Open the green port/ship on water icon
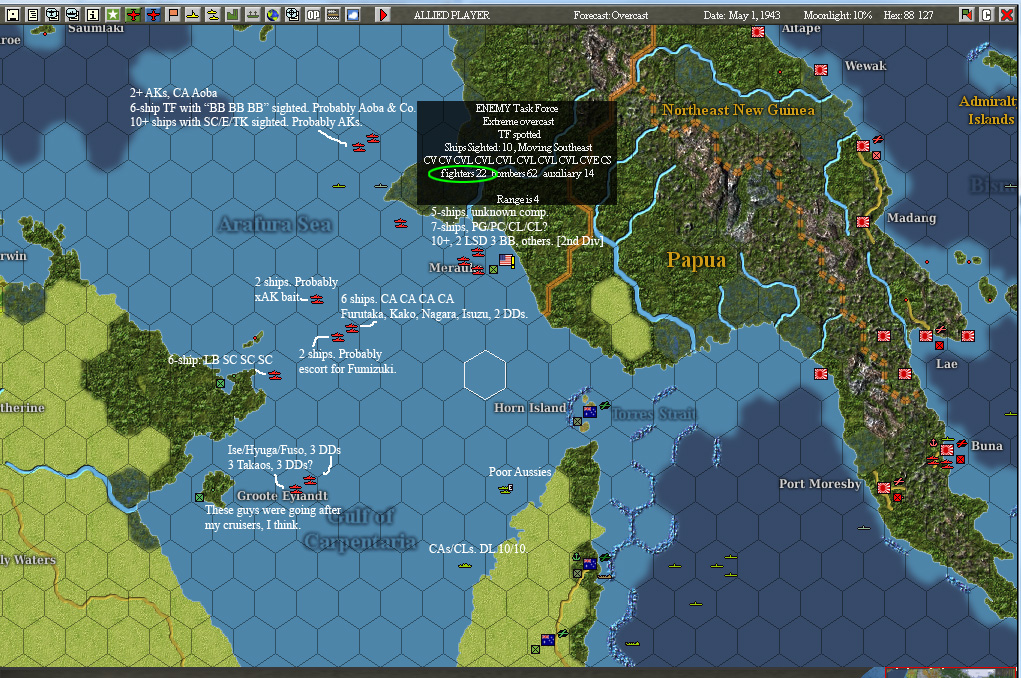 253,14
